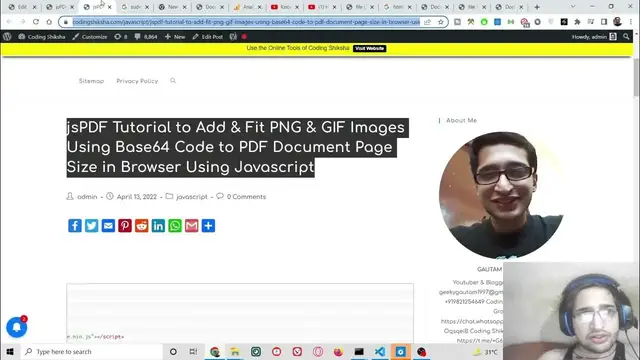Click Customize in the admin bar
Image resolution: width=640 pixels, height=360 pixels.
click(x=90, y=37)
